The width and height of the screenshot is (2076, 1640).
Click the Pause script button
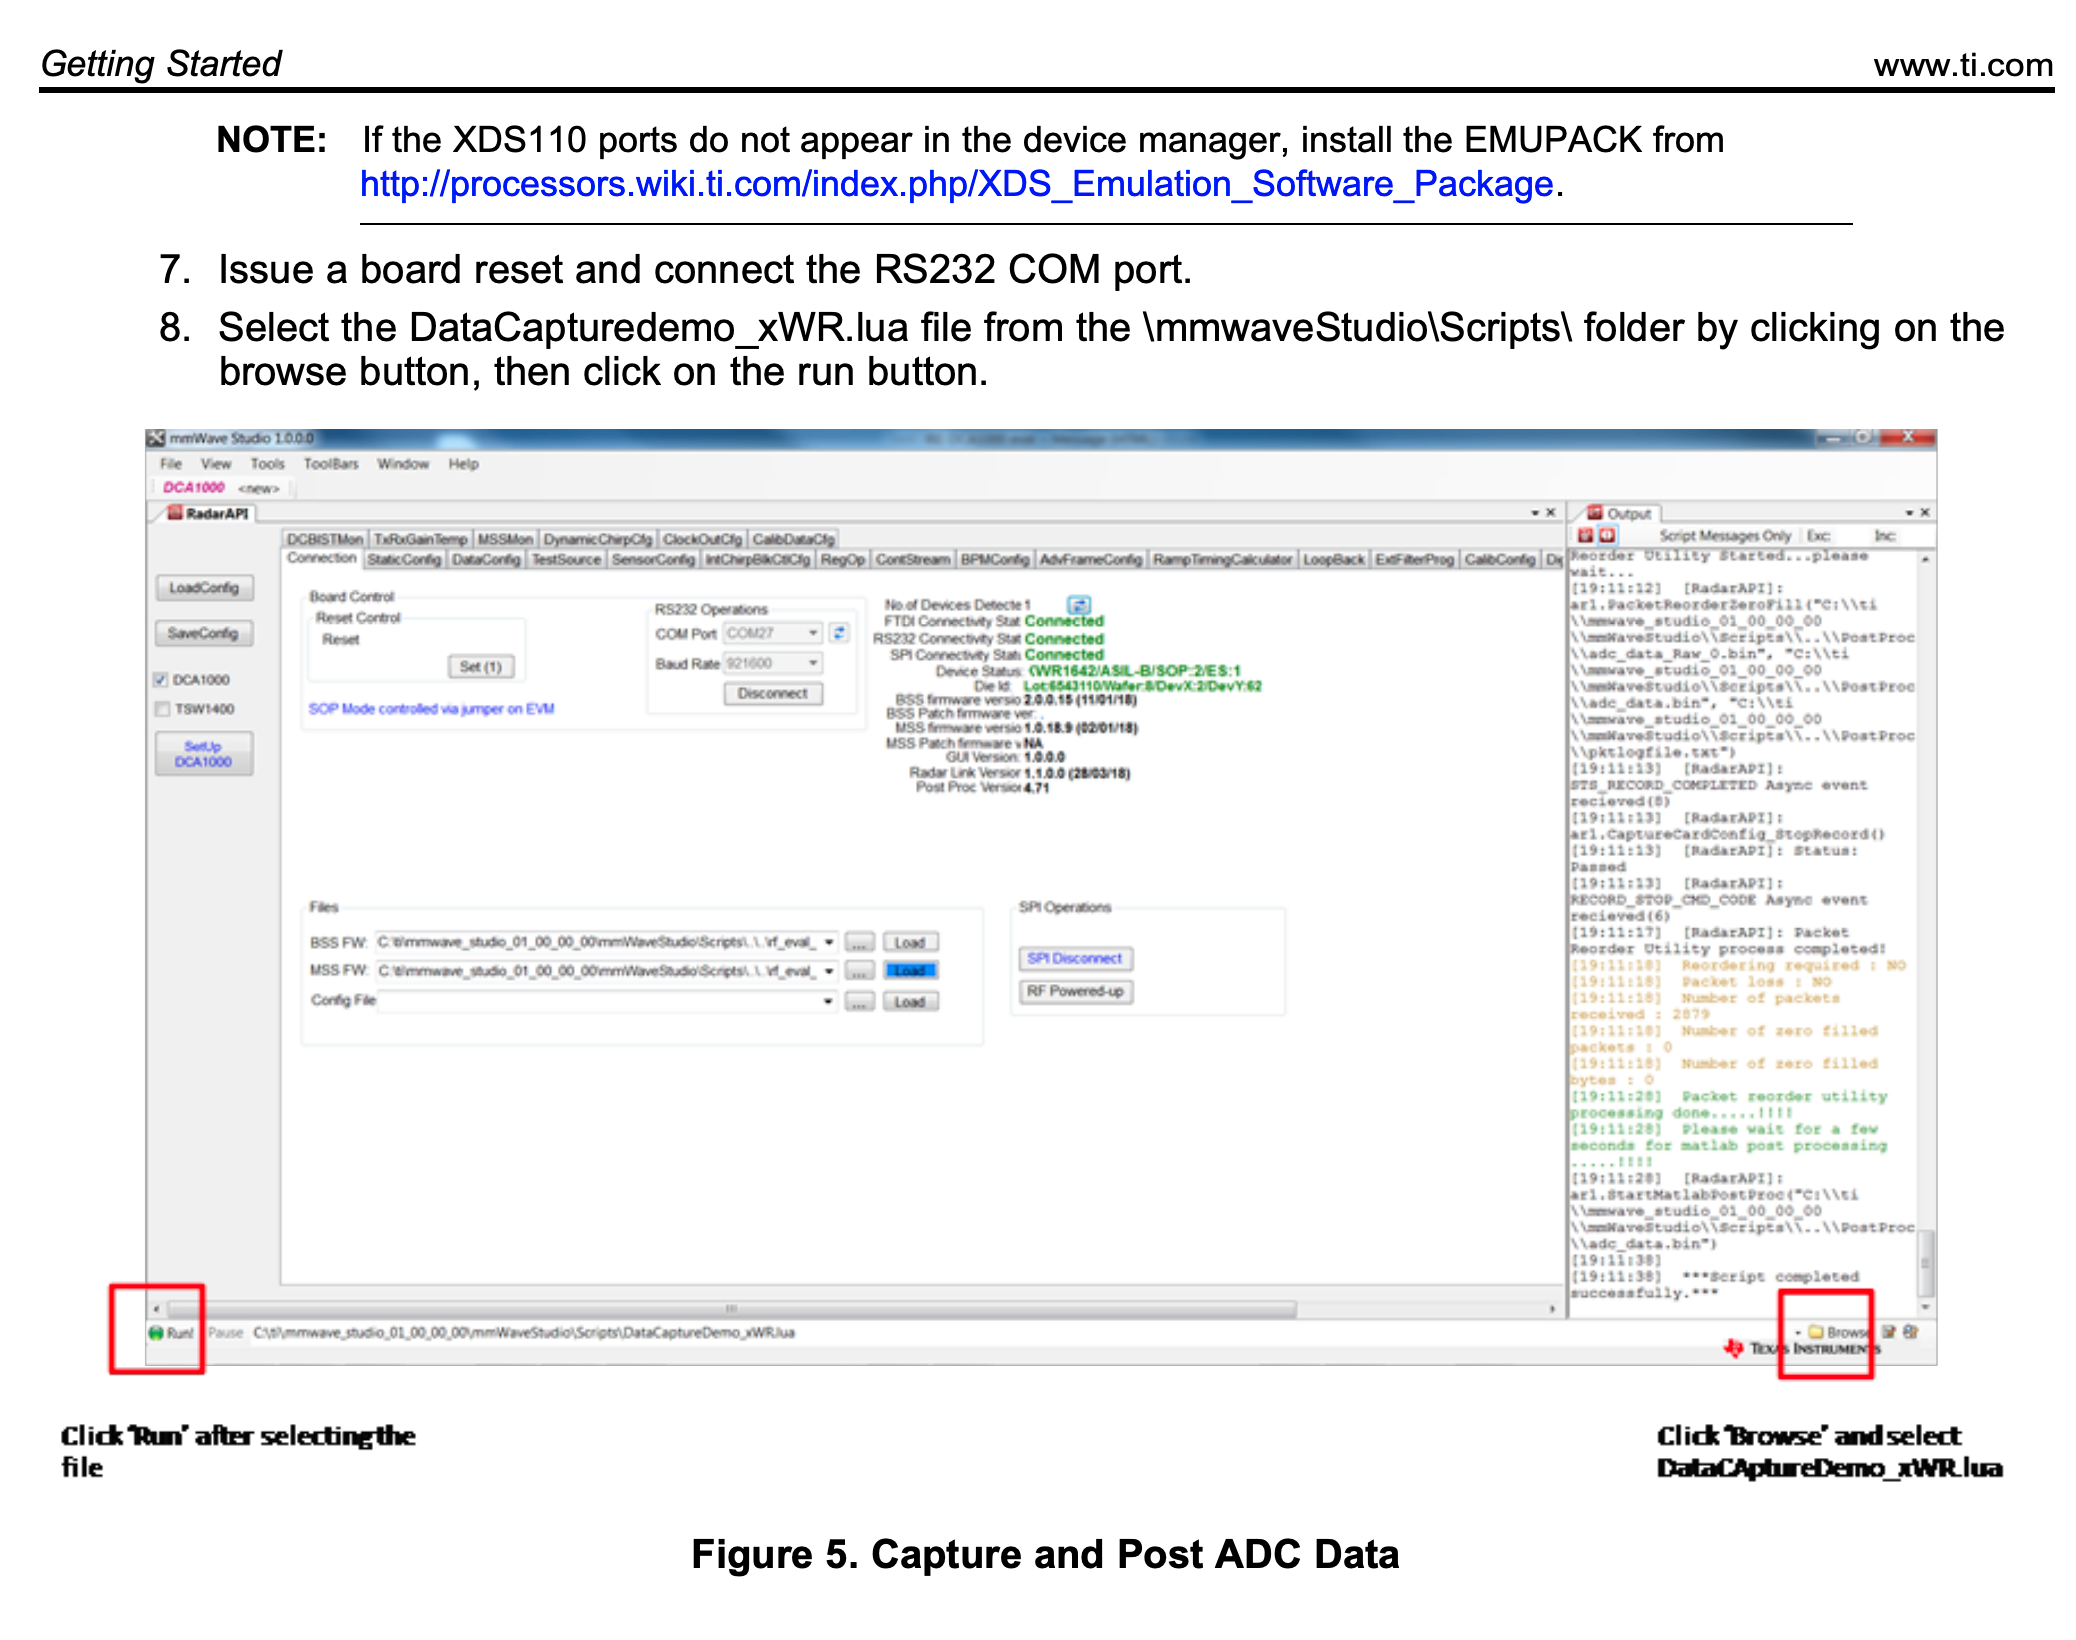(226, 1332)
